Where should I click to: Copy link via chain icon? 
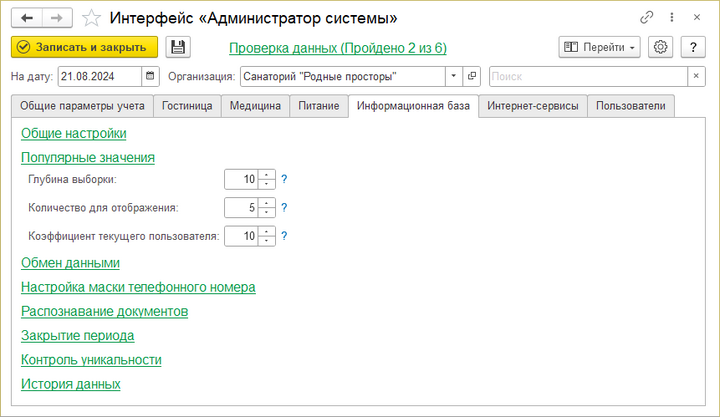(647, 17)
